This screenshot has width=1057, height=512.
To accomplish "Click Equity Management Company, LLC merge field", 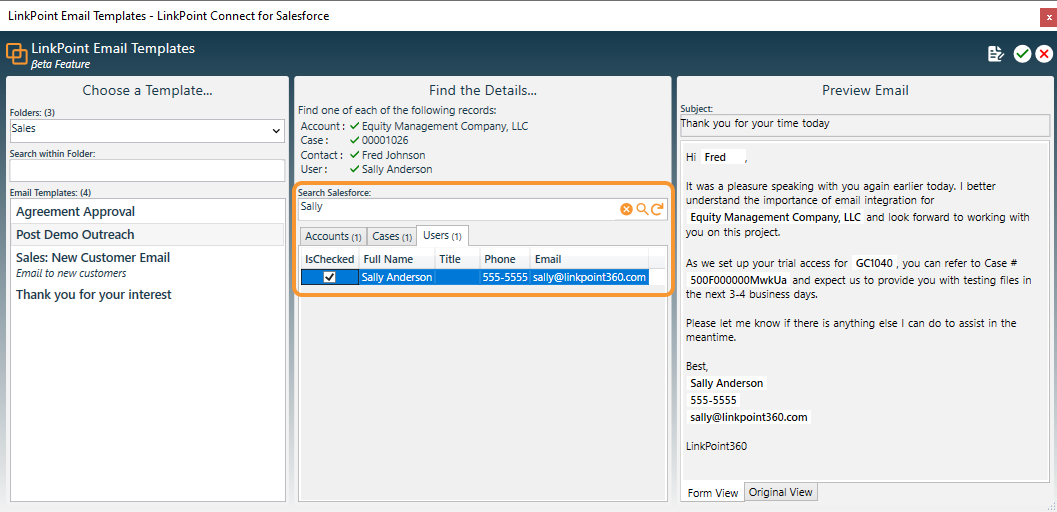I will [775, 218].
